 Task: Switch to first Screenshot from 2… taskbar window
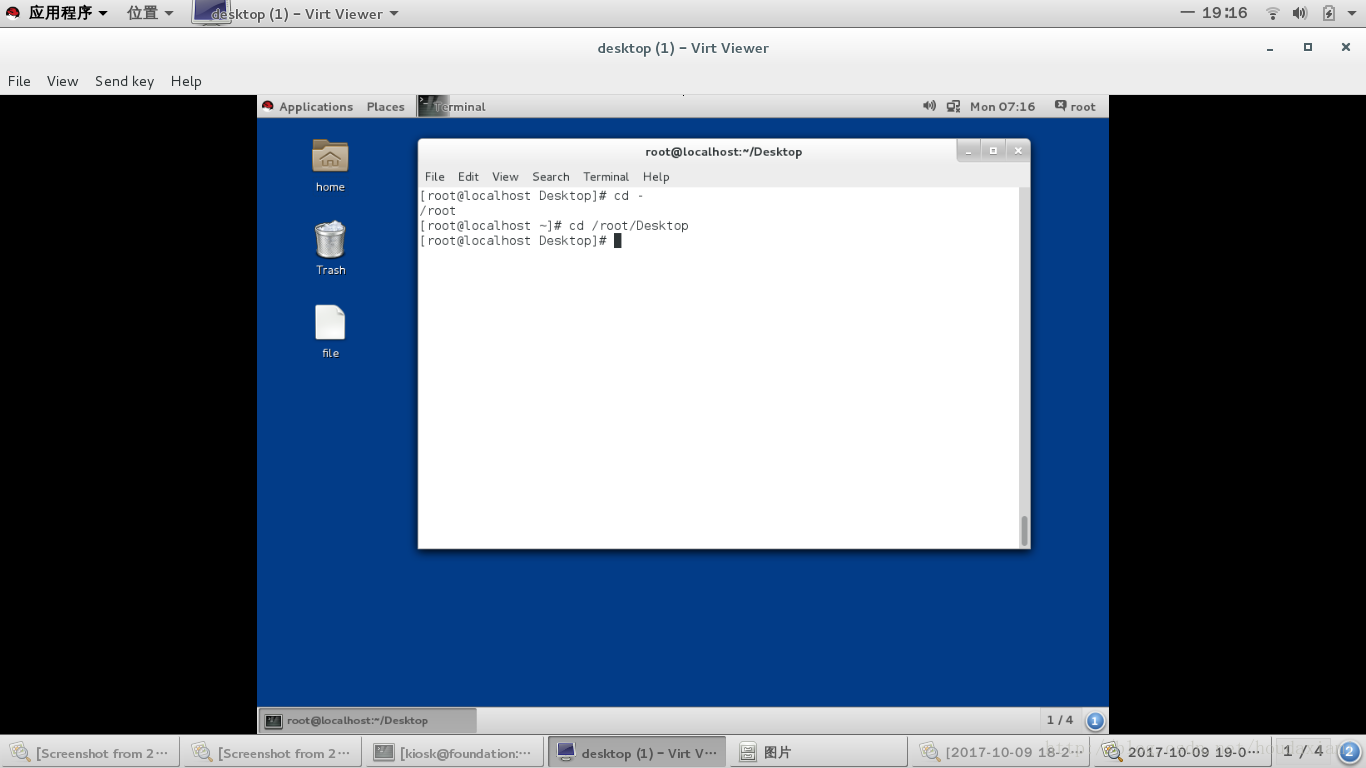(91, 752)
